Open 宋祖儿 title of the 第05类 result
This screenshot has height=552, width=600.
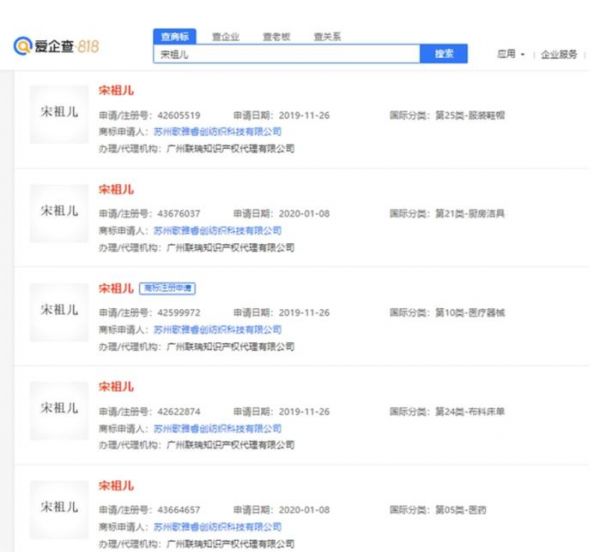click(x=116, y=486)
